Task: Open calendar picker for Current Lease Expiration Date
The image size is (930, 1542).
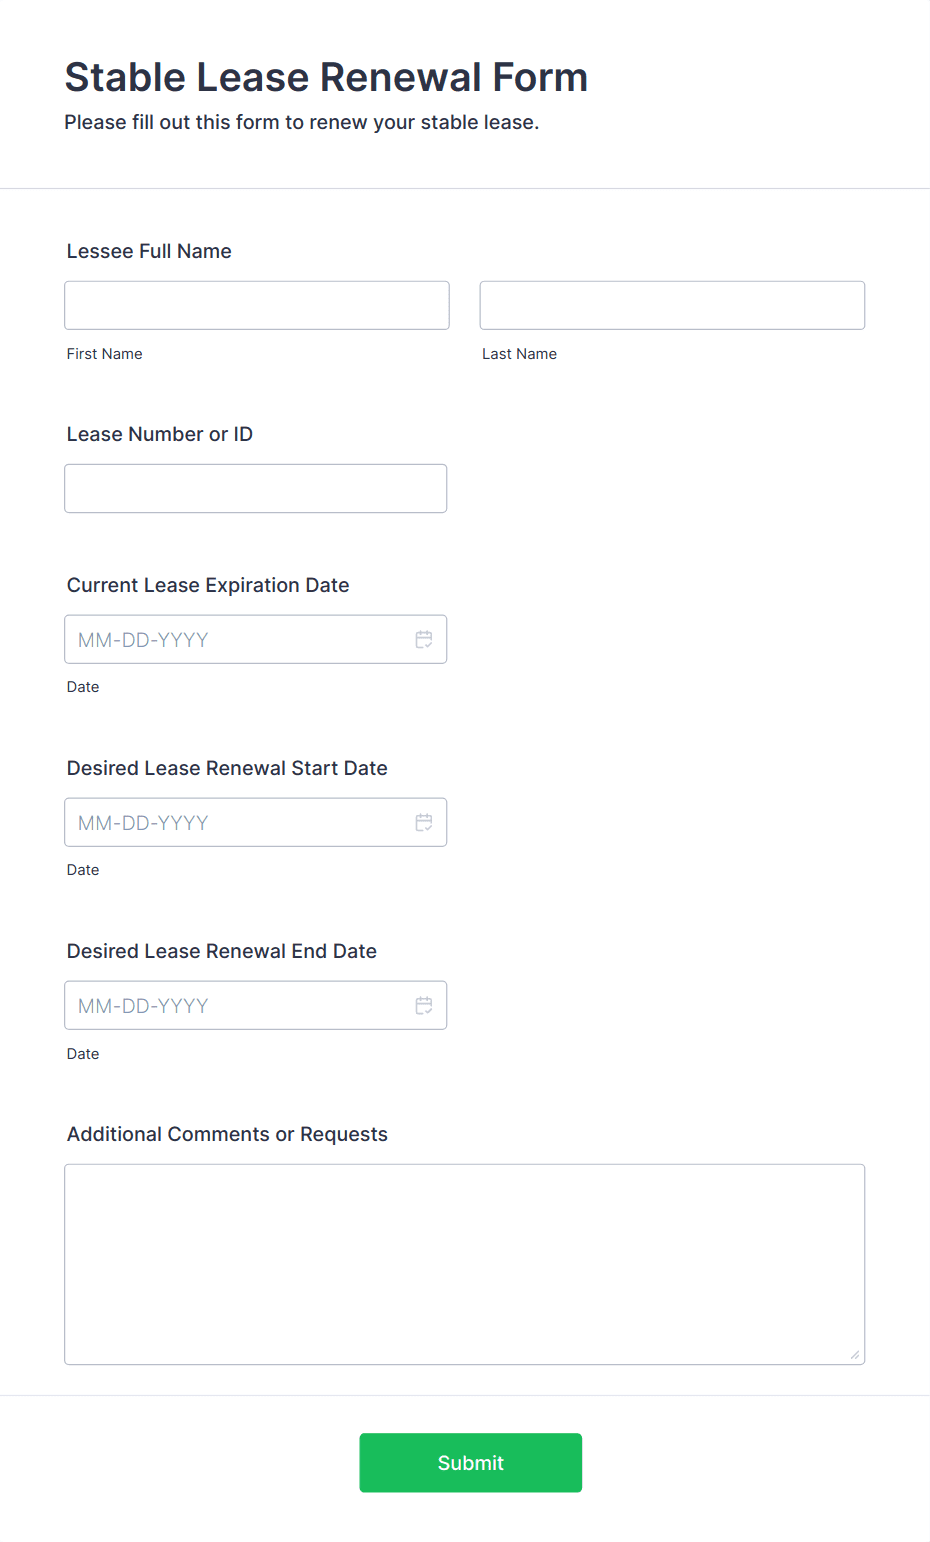Action: pos(424,639)
